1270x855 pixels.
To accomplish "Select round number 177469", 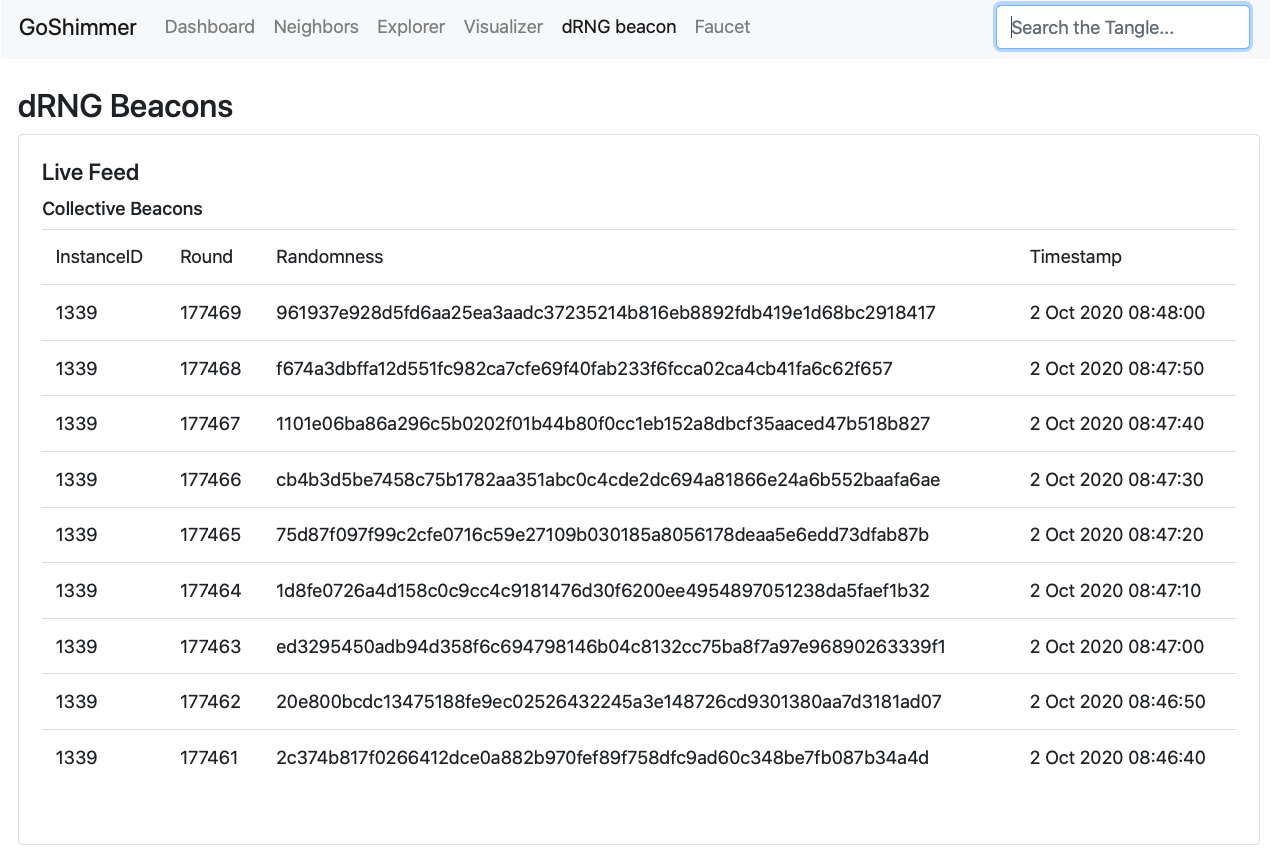I will (211, 313).
